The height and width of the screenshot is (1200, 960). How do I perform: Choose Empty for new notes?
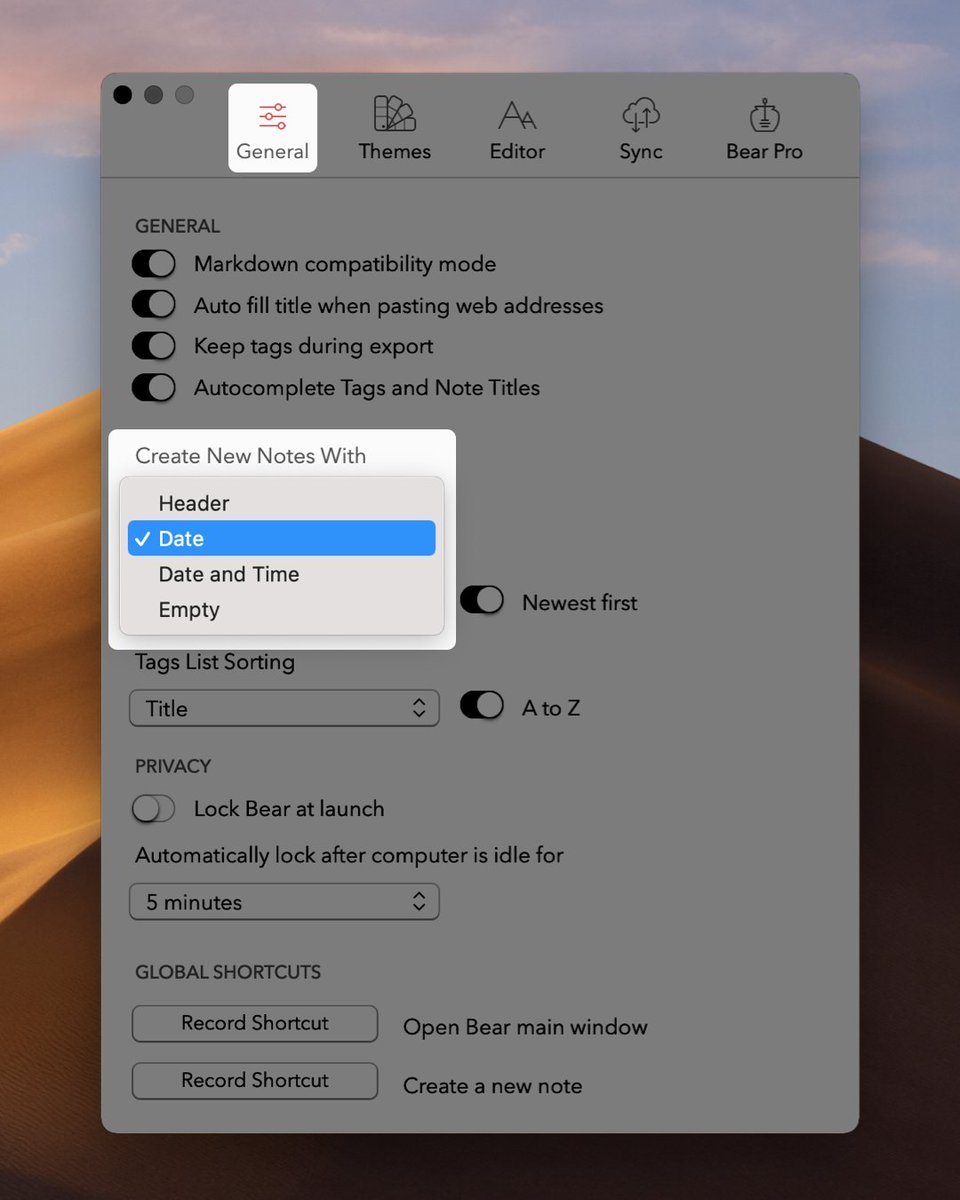coord(281,609)
